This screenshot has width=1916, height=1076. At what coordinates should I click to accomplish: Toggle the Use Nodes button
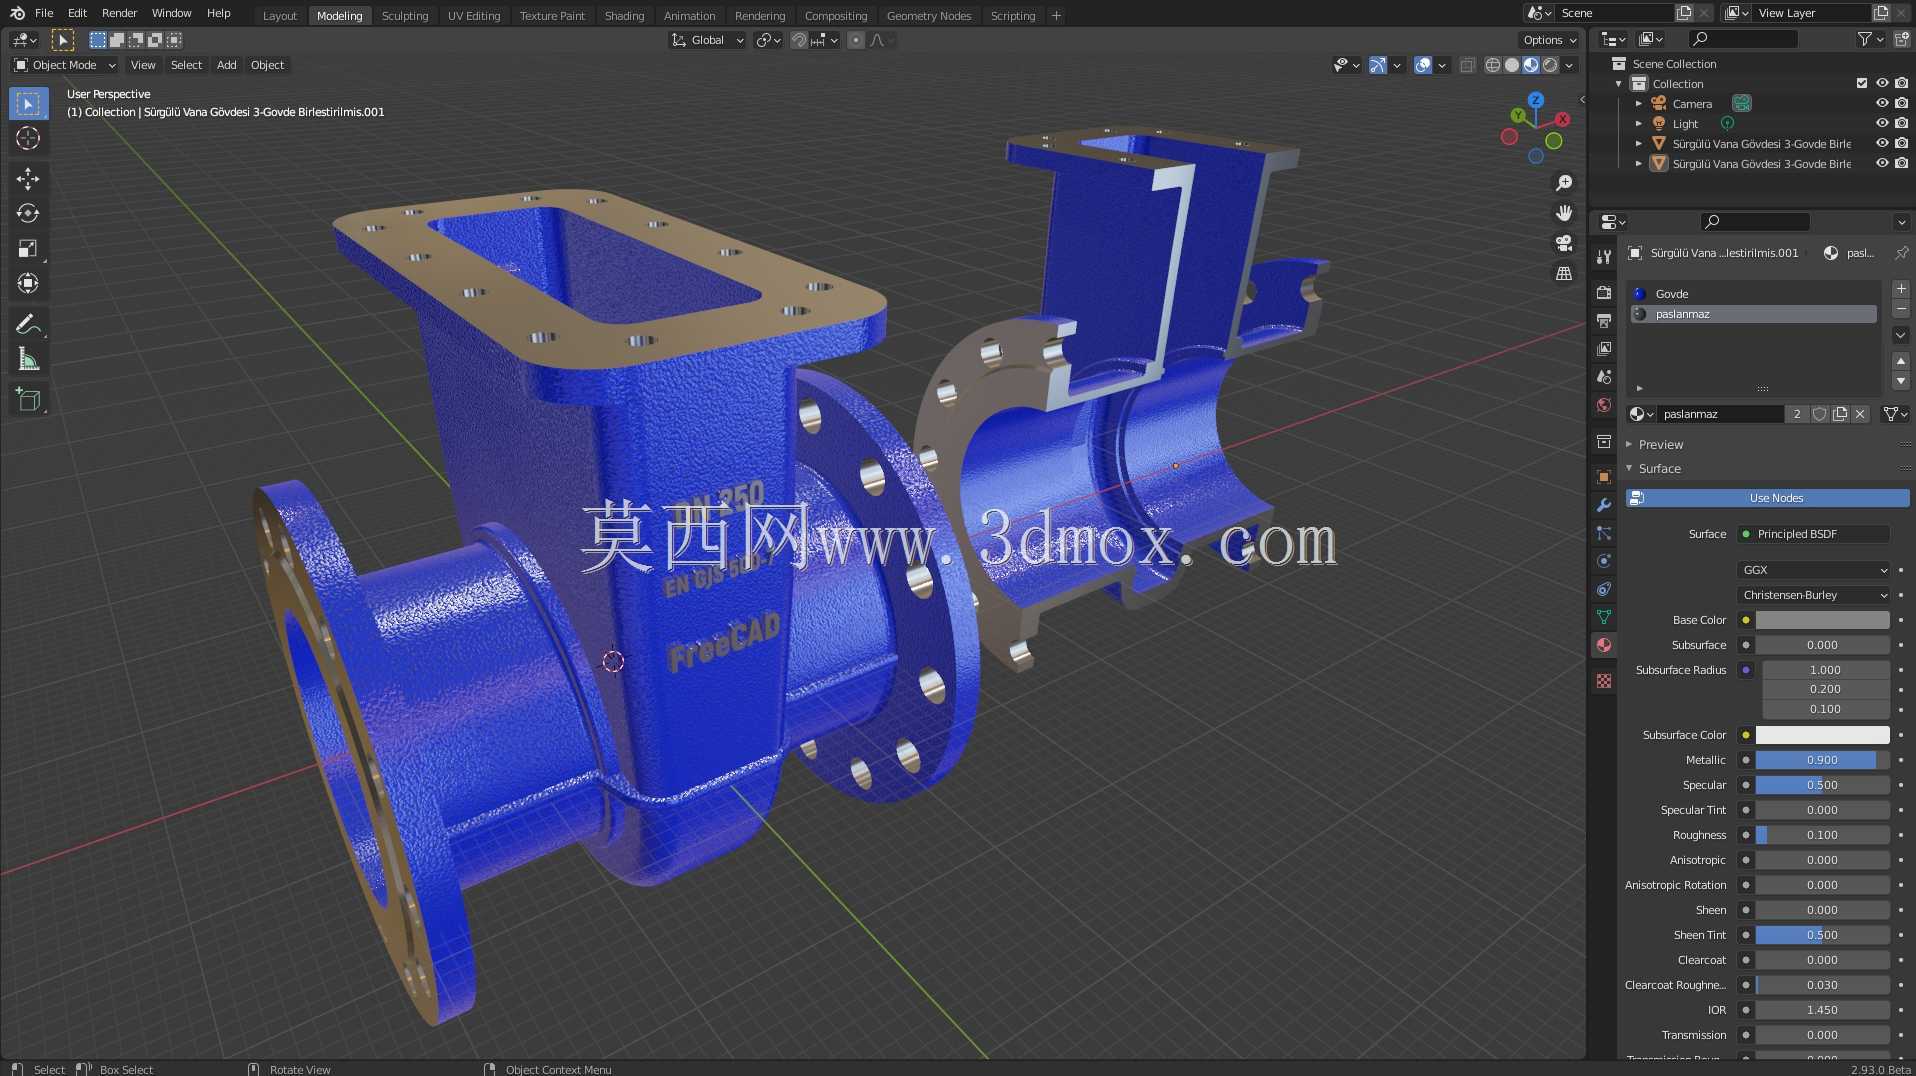[1767, 498]
